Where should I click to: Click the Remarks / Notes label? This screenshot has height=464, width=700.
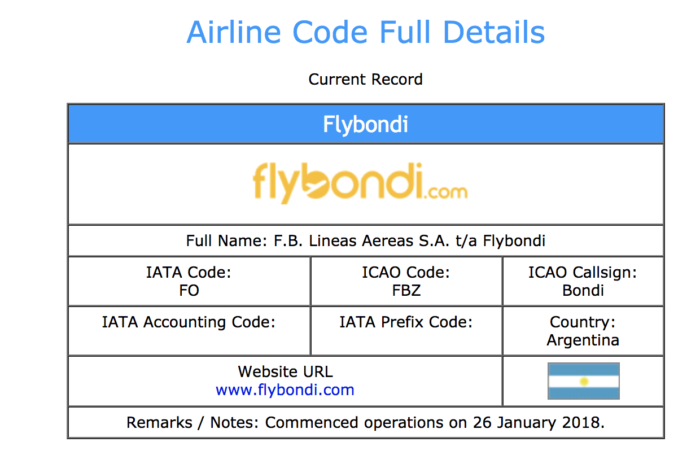pos(192,422)
